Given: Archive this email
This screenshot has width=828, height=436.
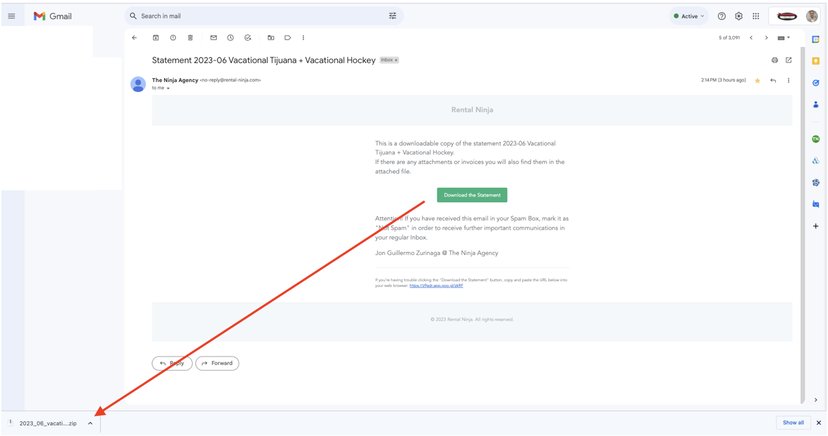Looking at the screenshot, I should coord(156,38).
